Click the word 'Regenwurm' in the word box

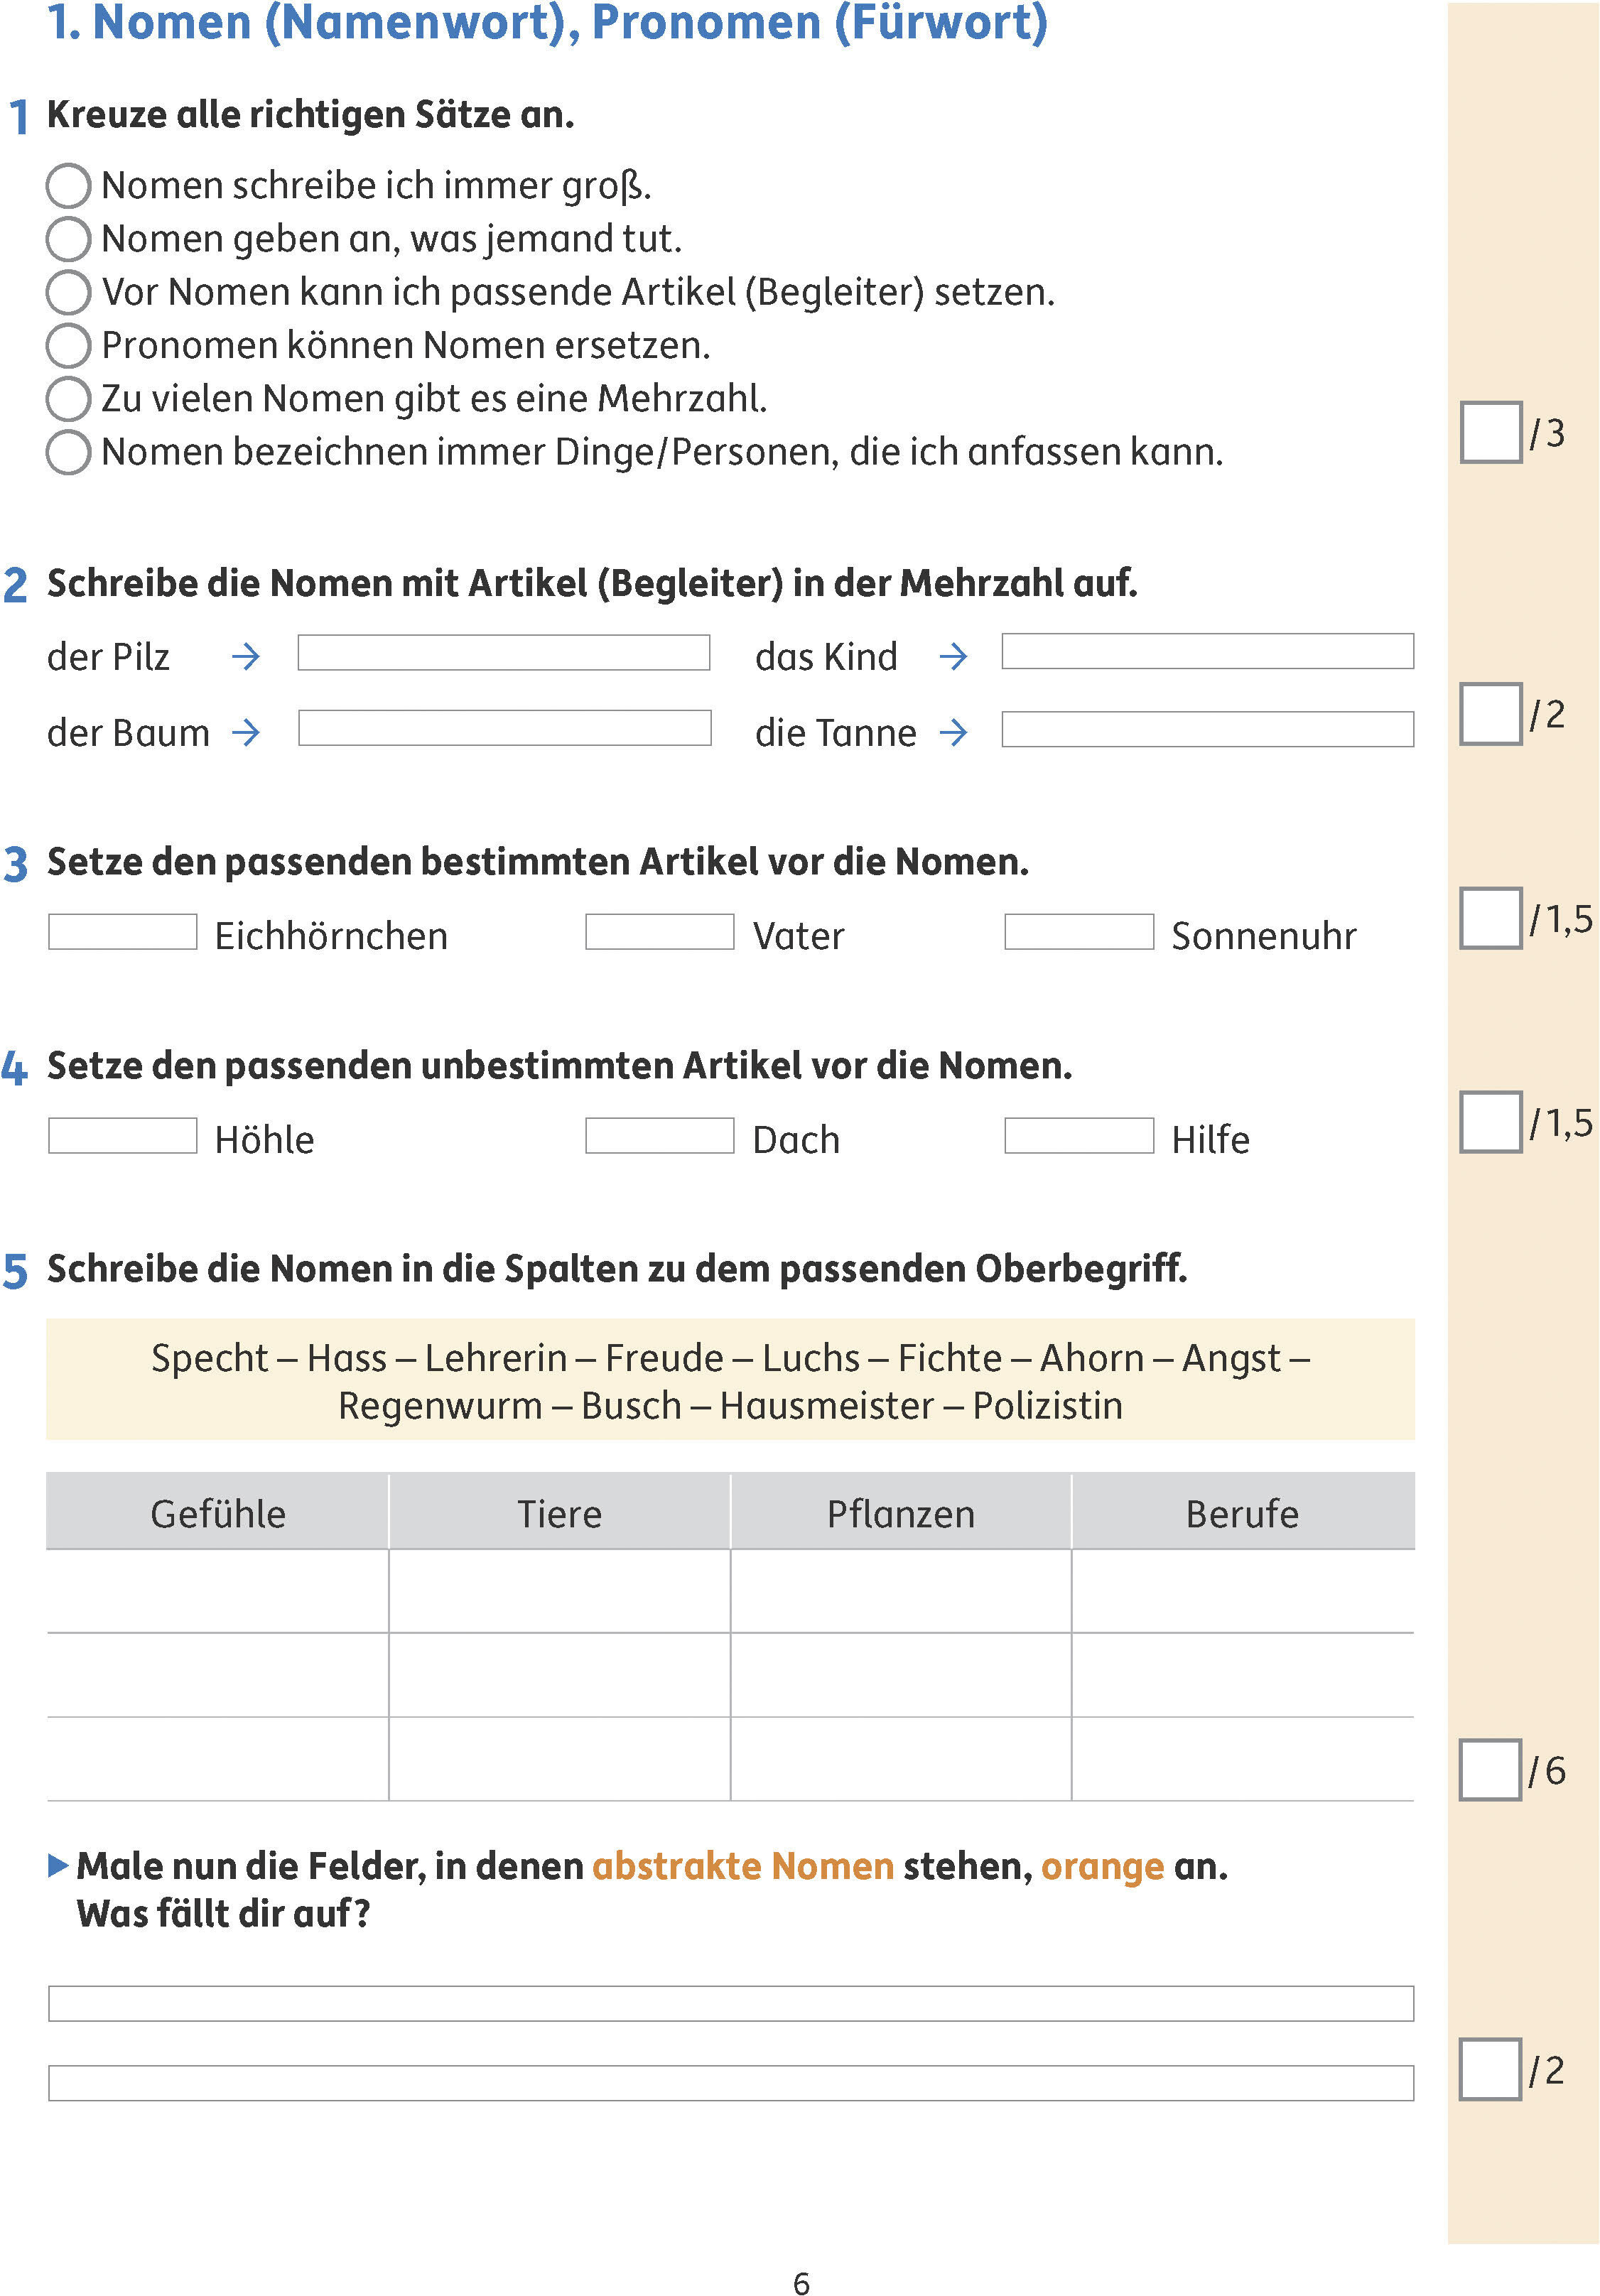click(440, 1407)
